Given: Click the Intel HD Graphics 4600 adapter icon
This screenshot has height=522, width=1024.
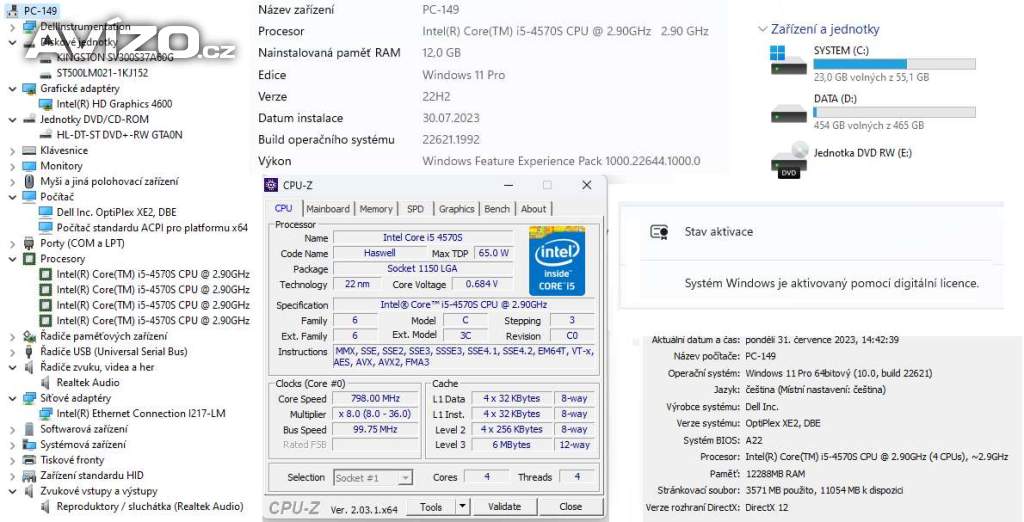Looking at the screenshot, I should [x=45, y=104].
